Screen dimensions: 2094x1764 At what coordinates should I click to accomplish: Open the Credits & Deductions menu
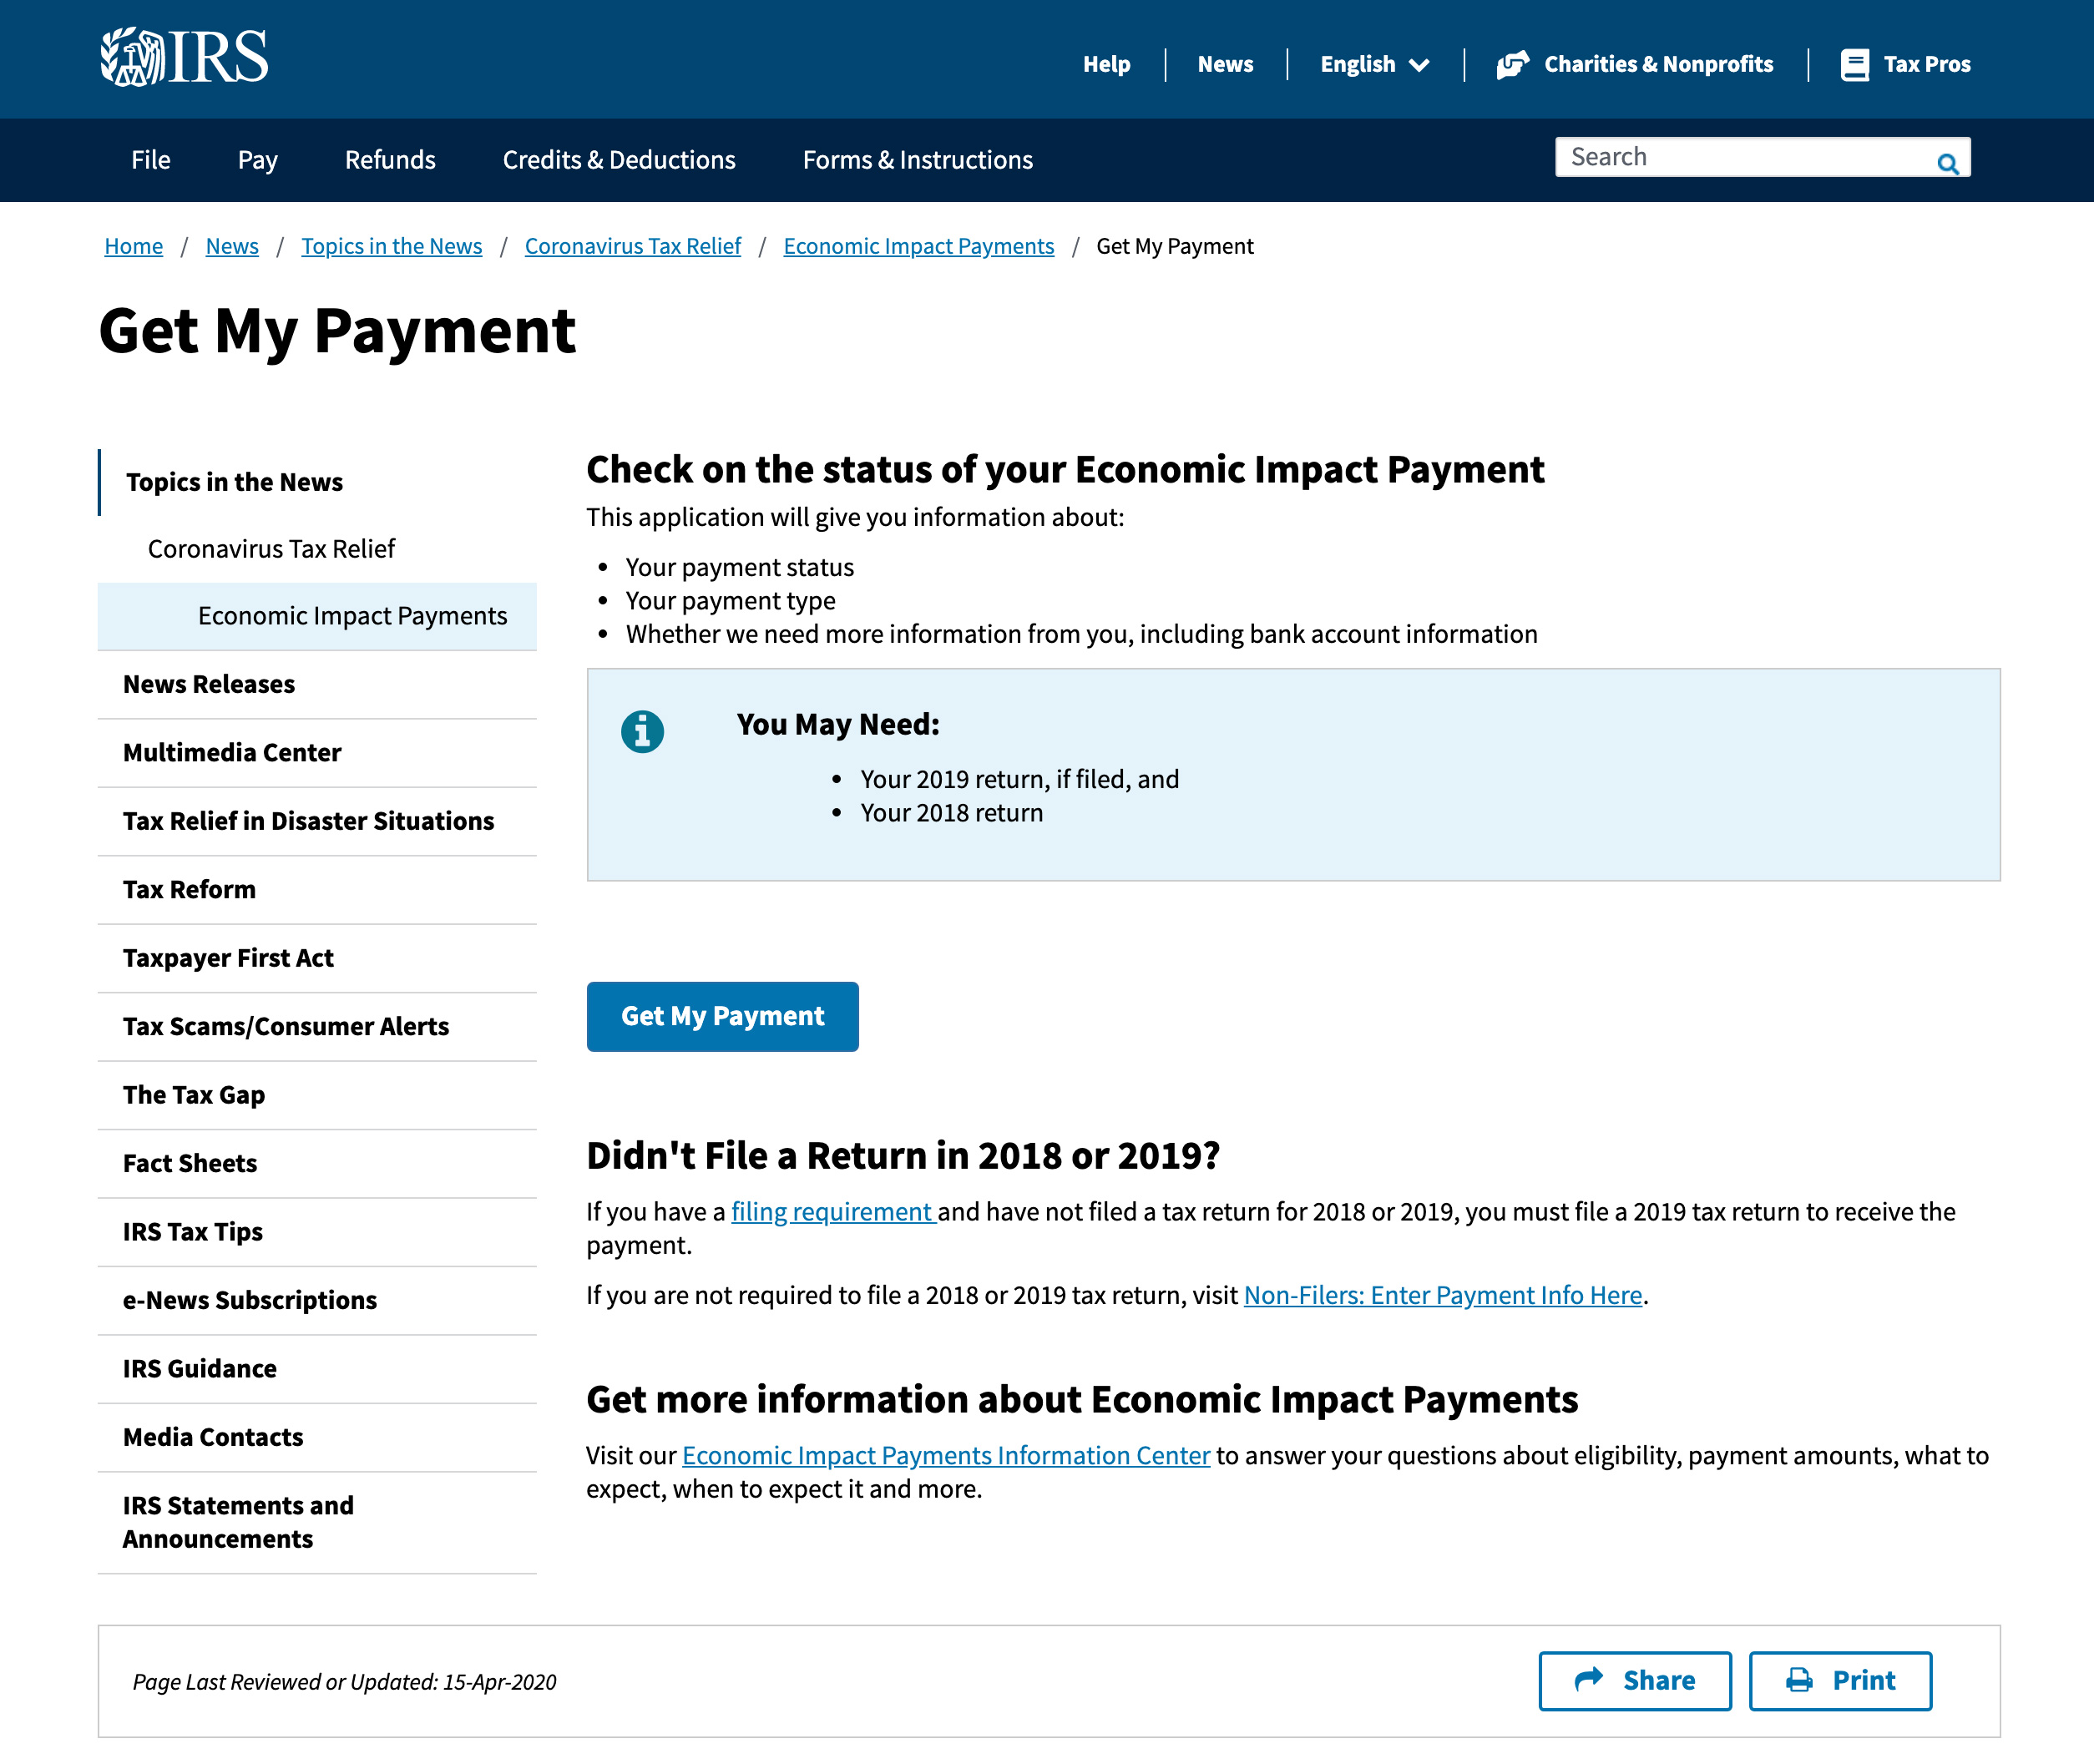(x=619, y=160)
